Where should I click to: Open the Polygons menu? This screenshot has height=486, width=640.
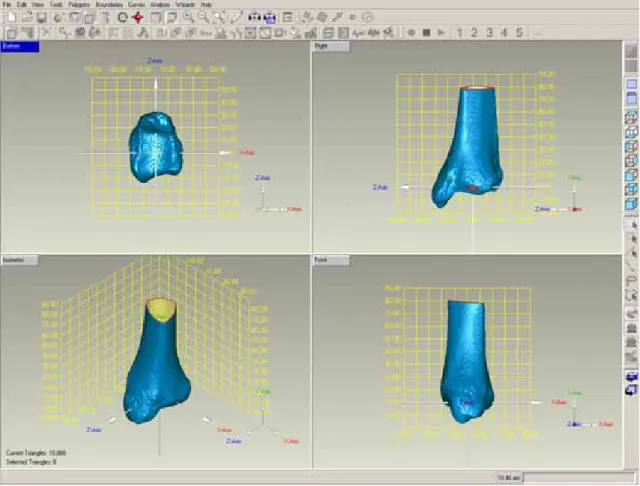pyautogui.click(x=79, y=4)
